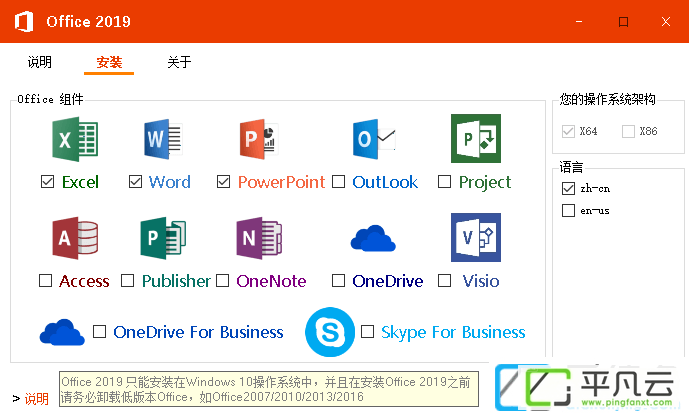Uncheck the PowerPoint checkbox
This screenshot has height=417, width=689.
tap(224, 181)
